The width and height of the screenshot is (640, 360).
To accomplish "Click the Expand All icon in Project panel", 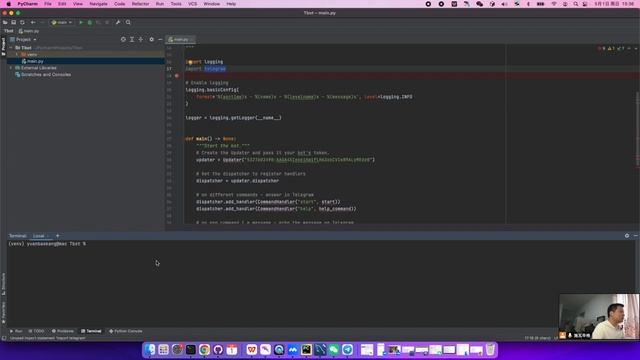I will tap(132, 40).
